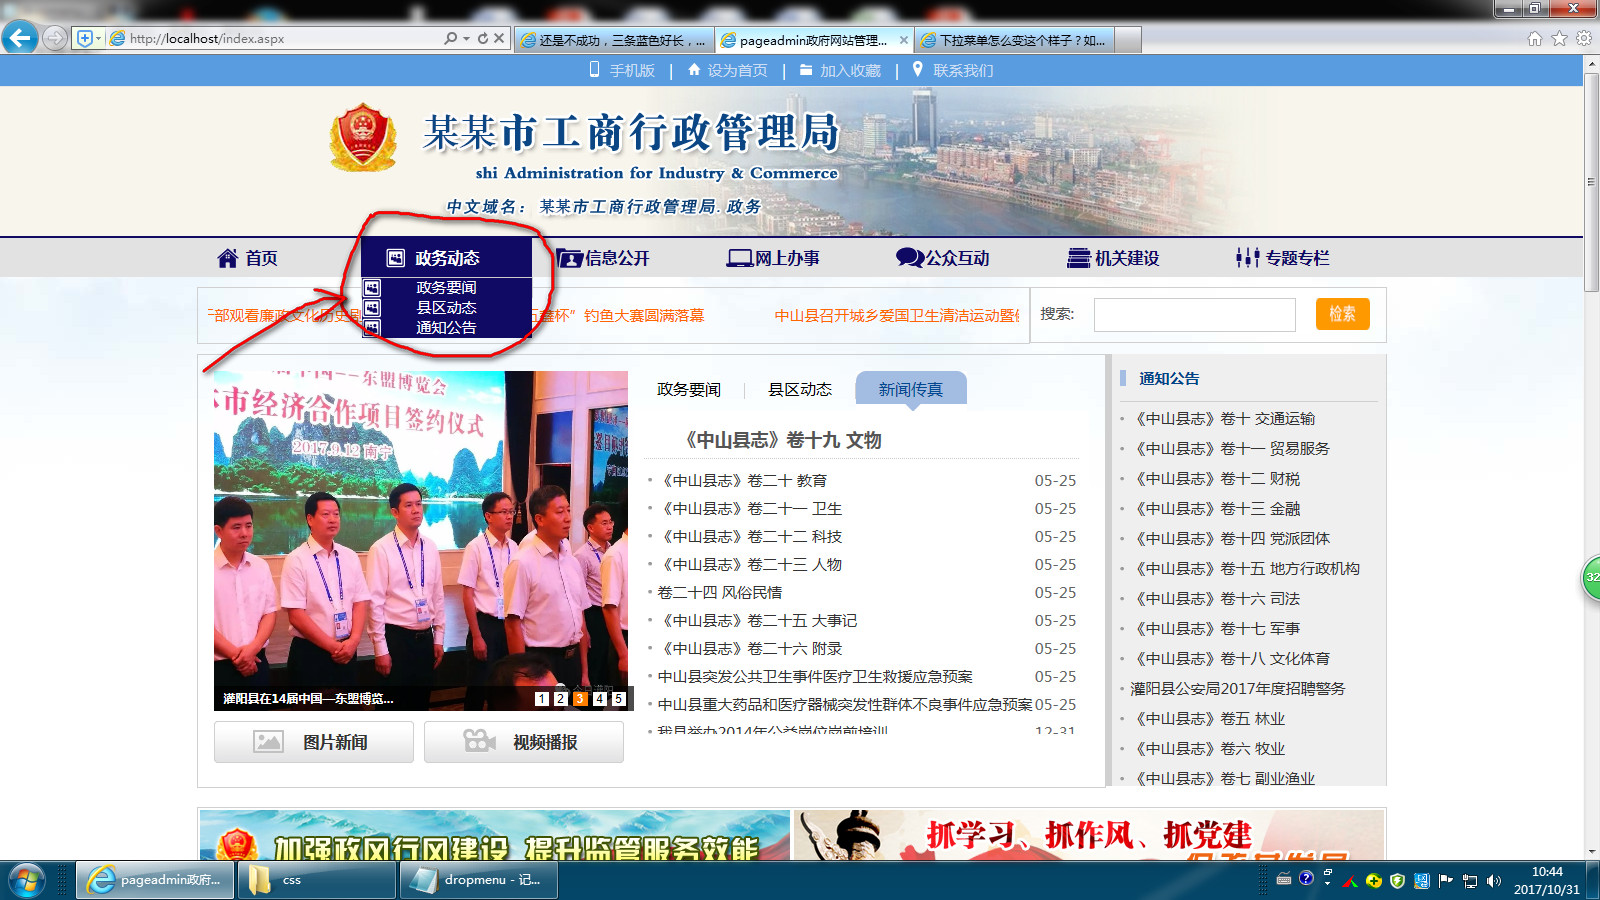The width and height of the screenshot is (1600, 900).
Task: Click browser forward arrow button
Action: (55, 38)
